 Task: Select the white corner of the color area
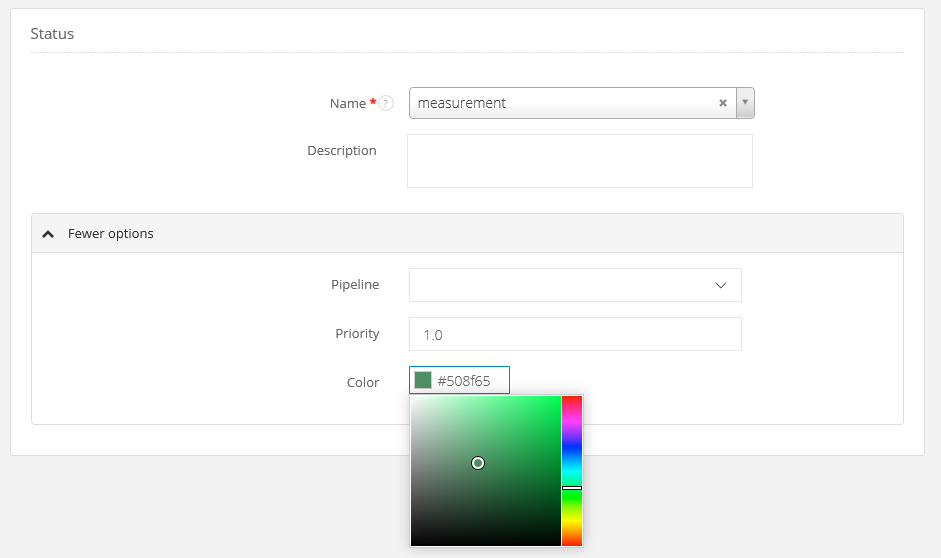click(x=413, y=398)
